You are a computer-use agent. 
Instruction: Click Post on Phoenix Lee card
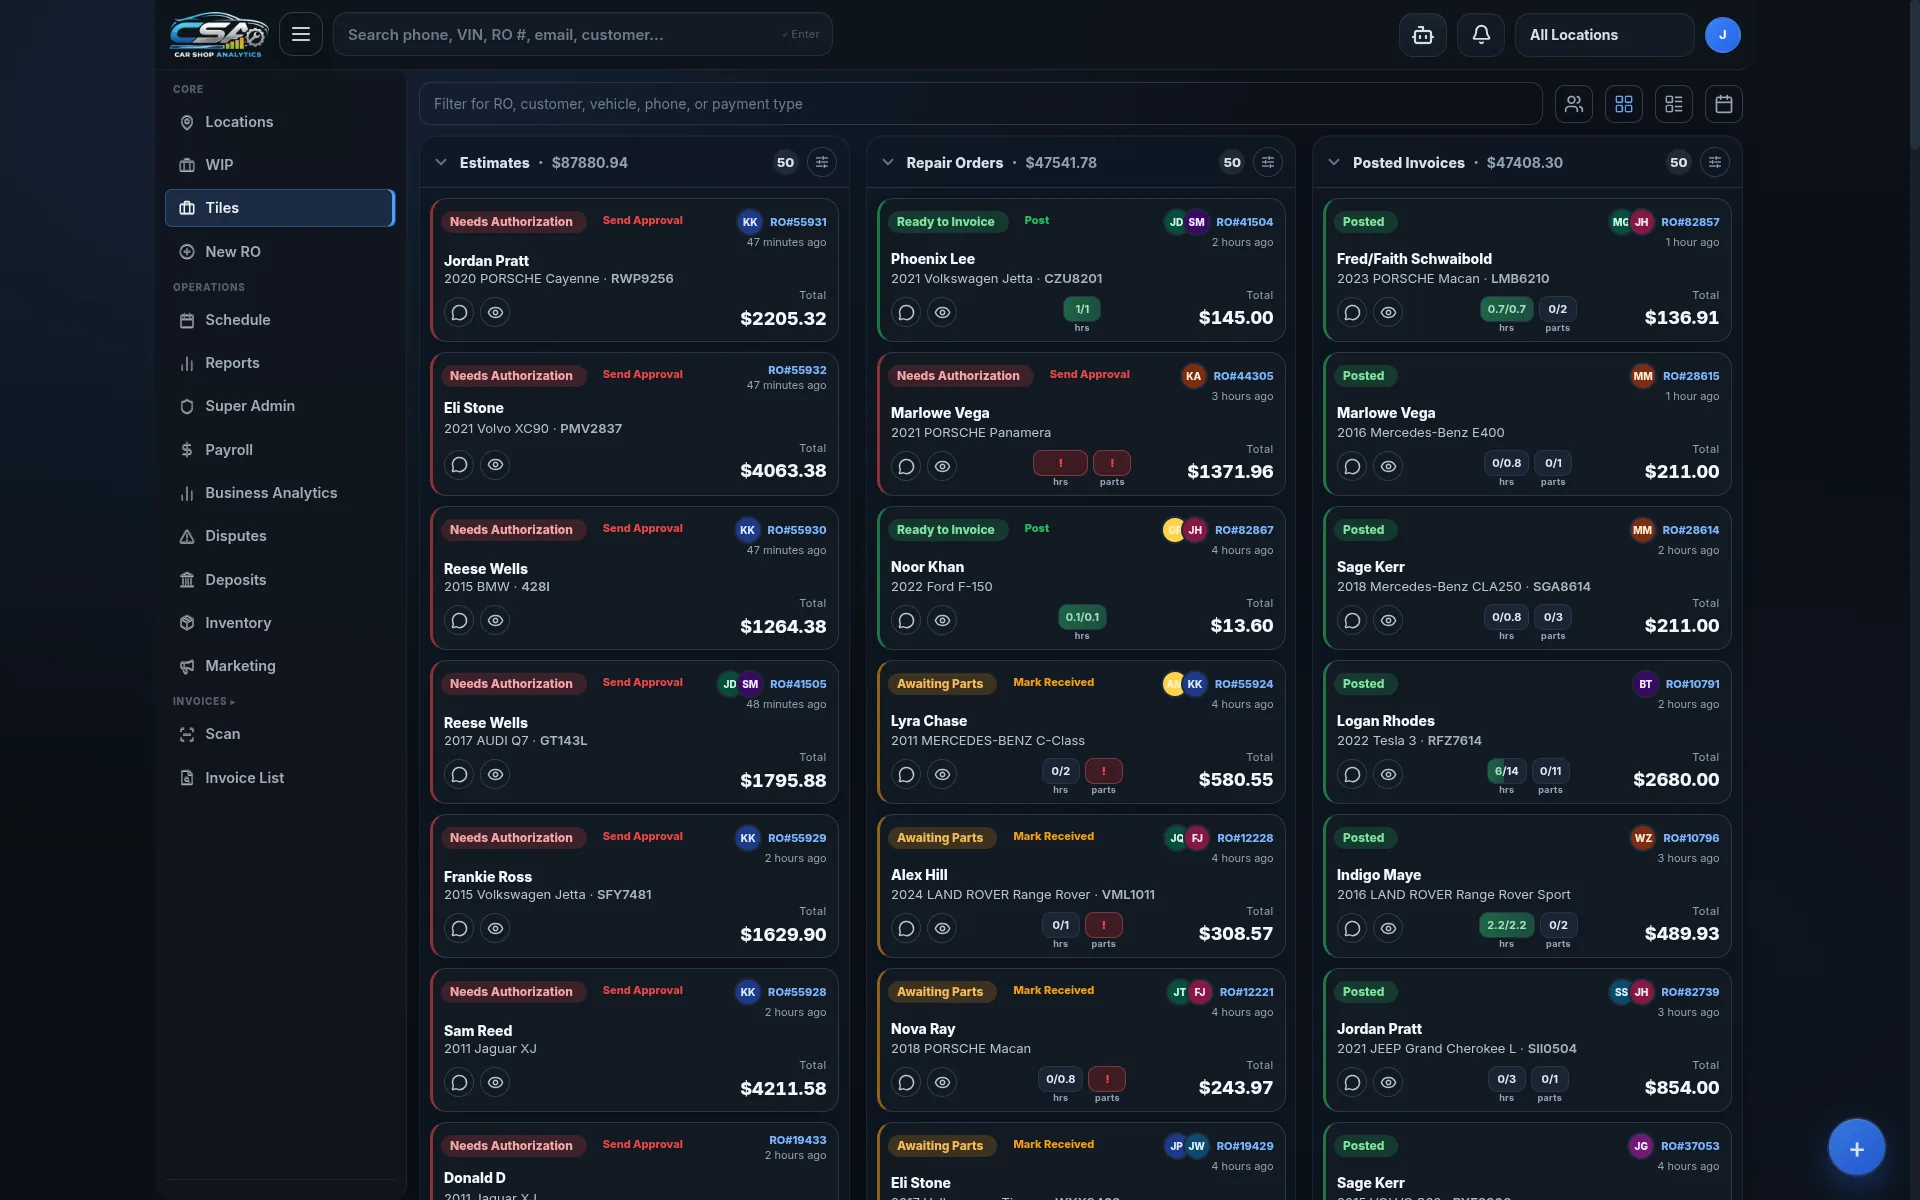1037,220
